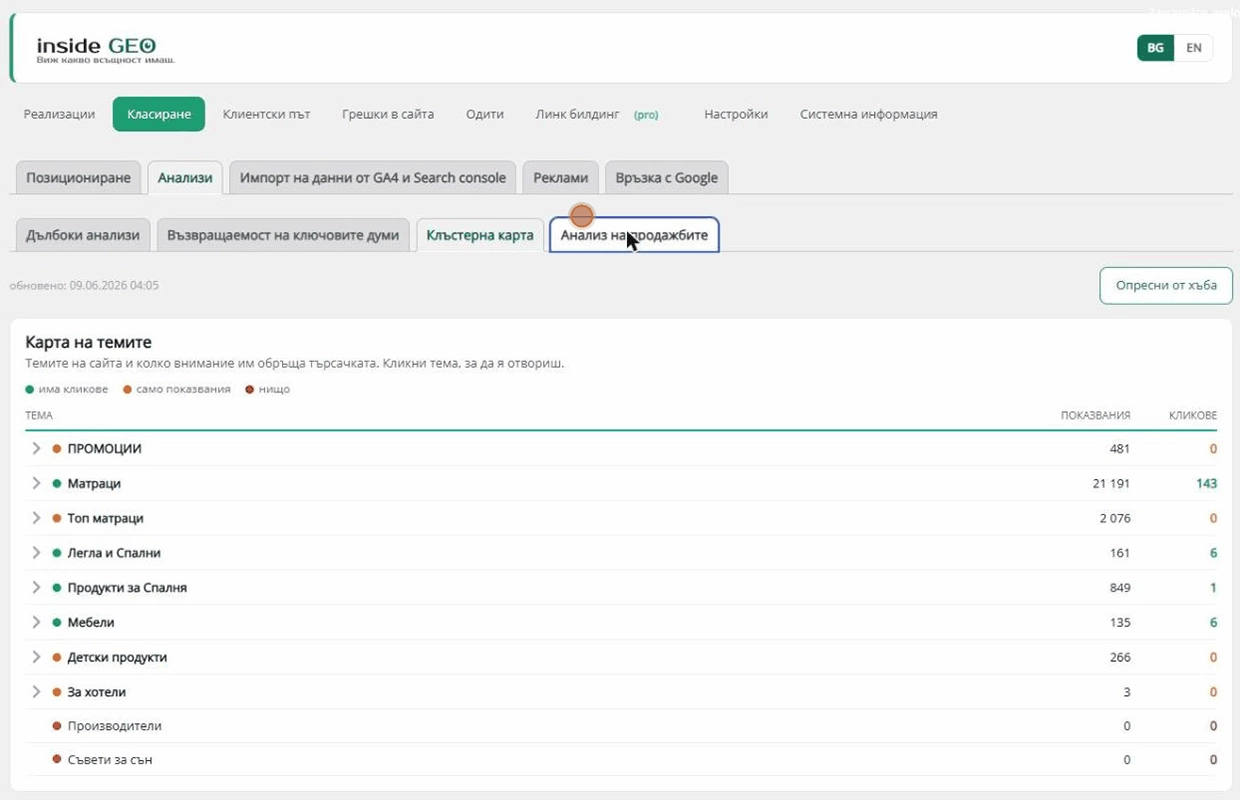Click the 849 impressions value
1240x800 pixels.
point(1120,588)
